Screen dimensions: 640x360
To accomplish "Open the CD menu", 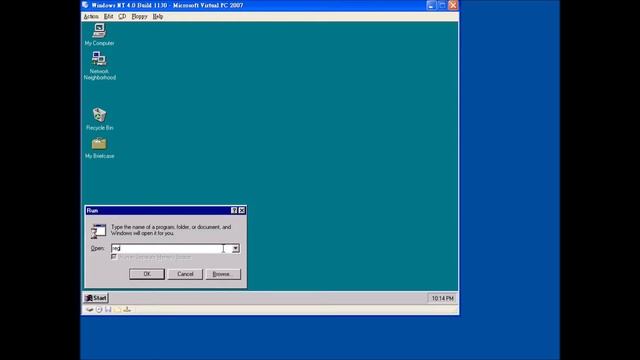I will [x=122, y=17].
